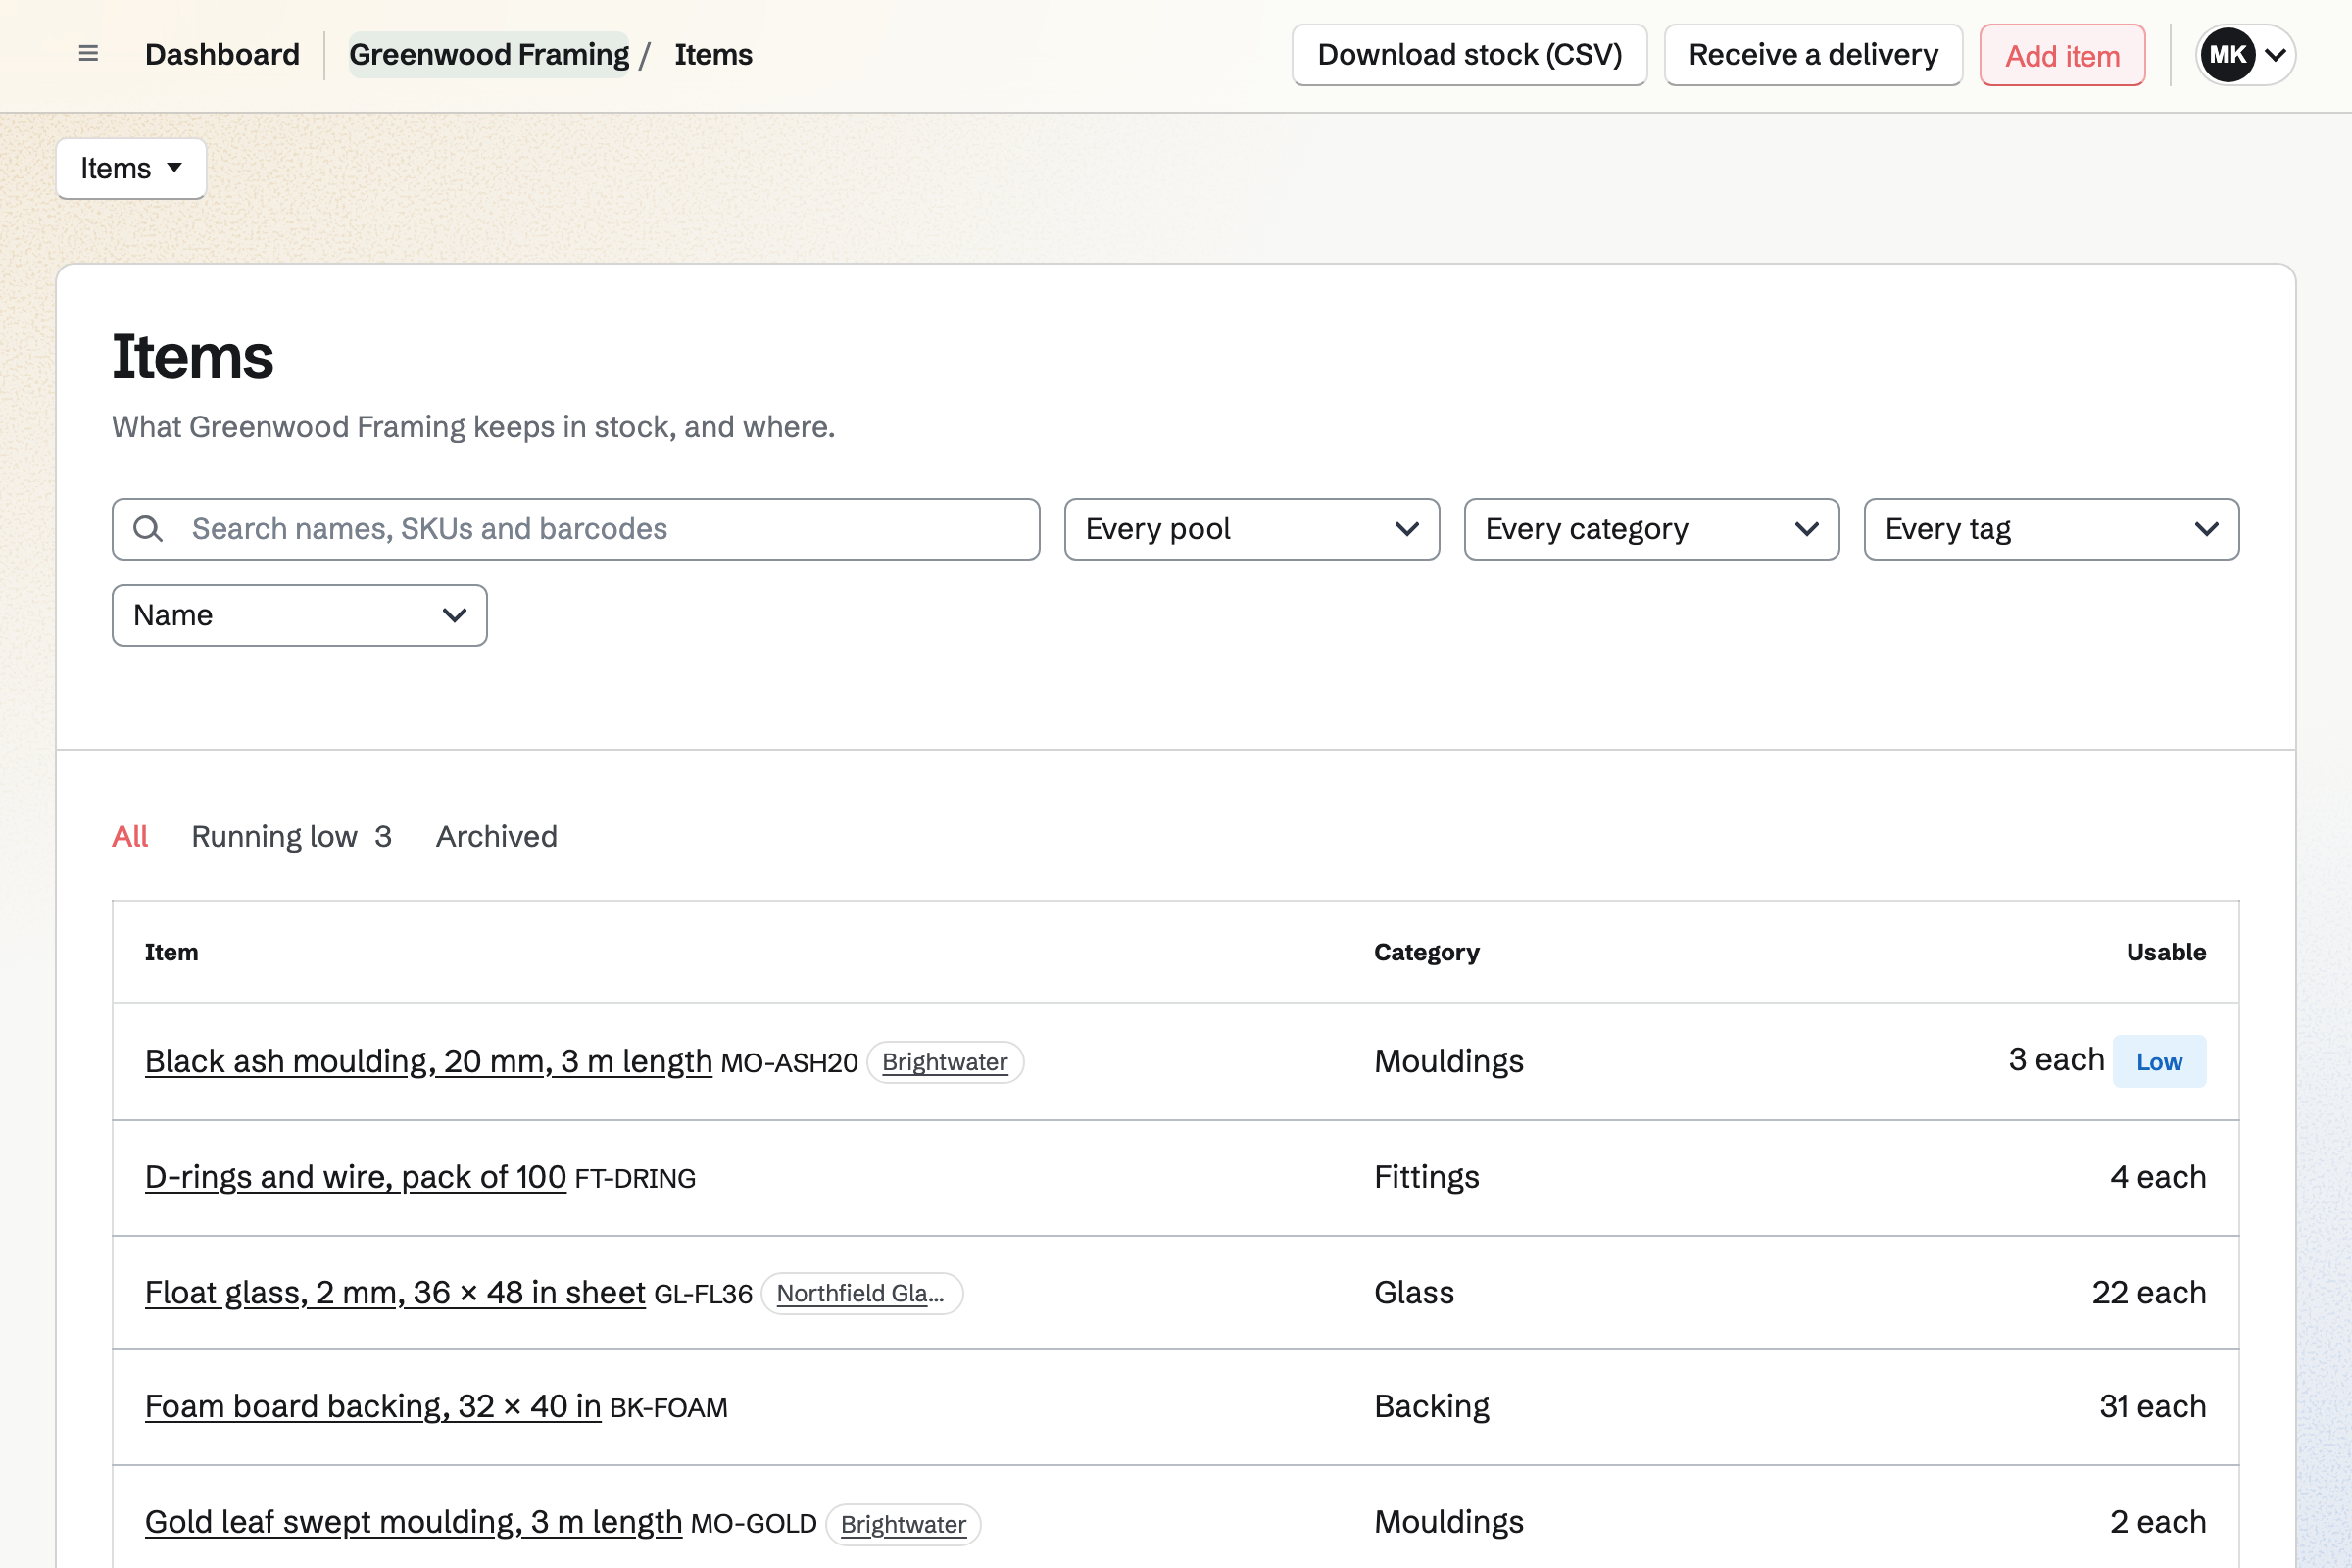Click the Usable column header

[2166, 952]
